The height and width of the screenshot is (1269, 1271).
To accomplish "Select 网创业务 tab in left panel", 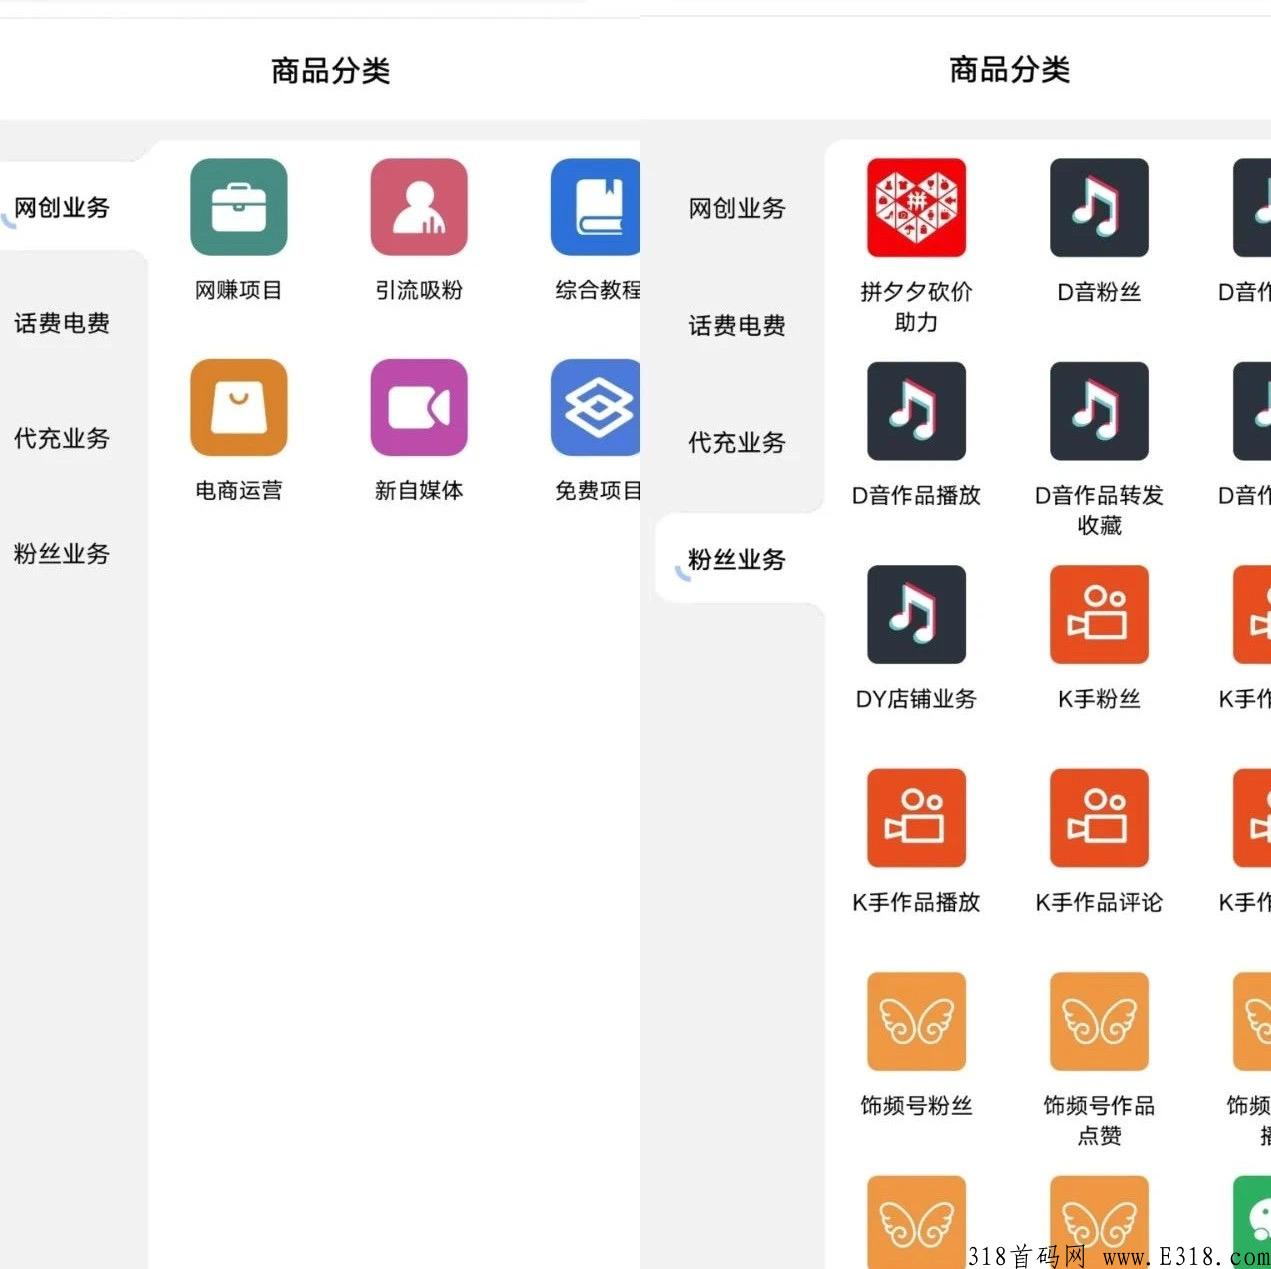I will (x=62, y=207).
